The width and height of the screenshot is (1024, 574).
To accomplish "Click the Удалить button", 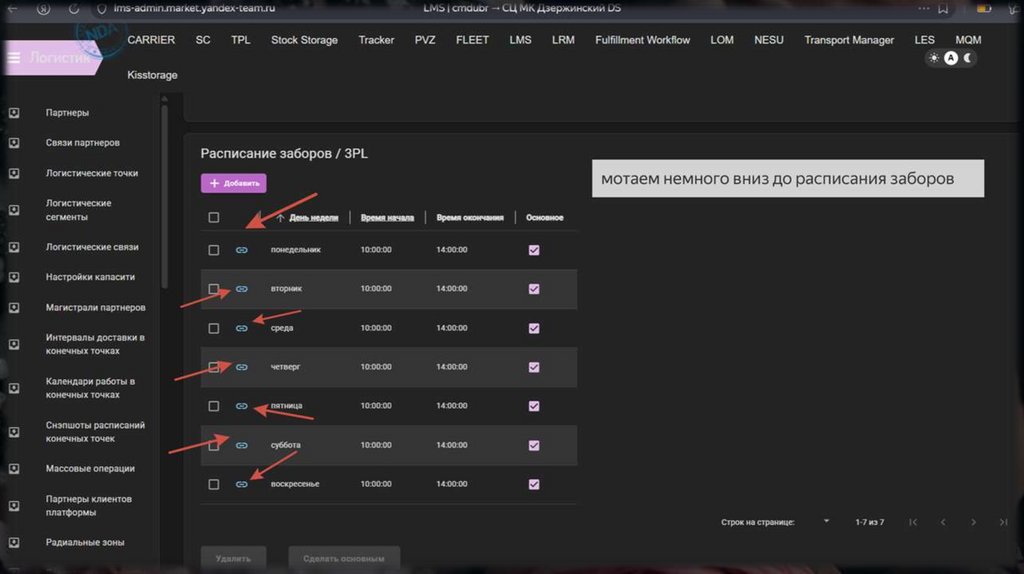I will coord(233,558).
